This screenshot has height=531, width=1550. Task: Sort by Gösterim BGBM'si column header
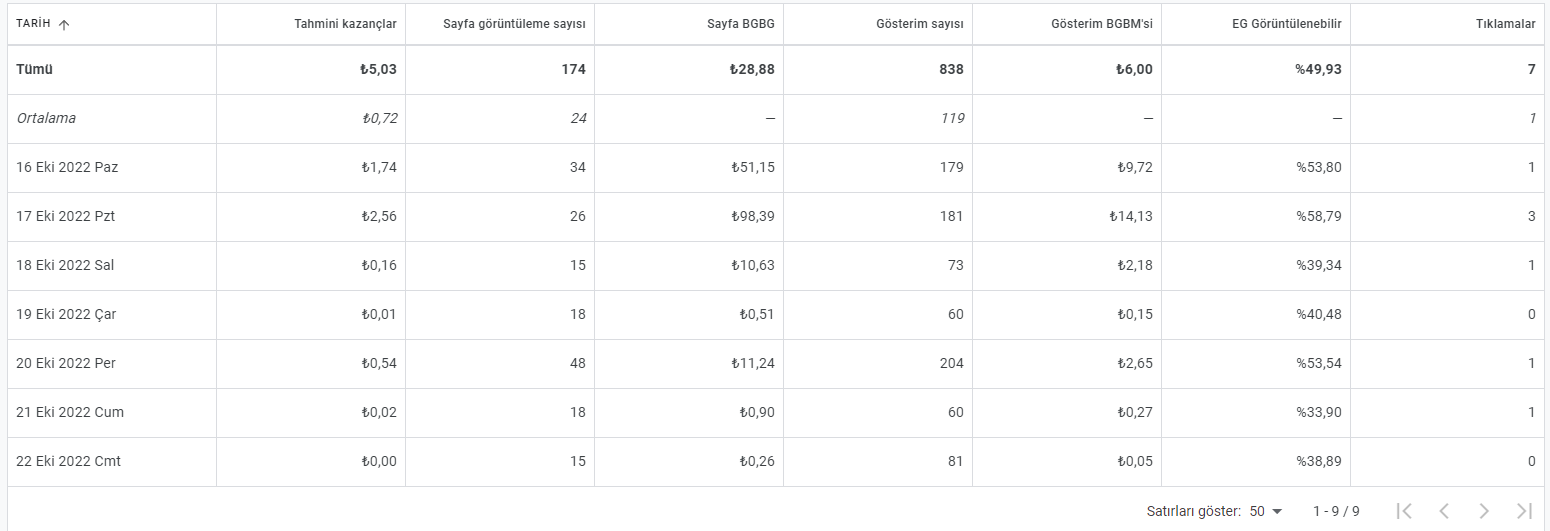1102,24
